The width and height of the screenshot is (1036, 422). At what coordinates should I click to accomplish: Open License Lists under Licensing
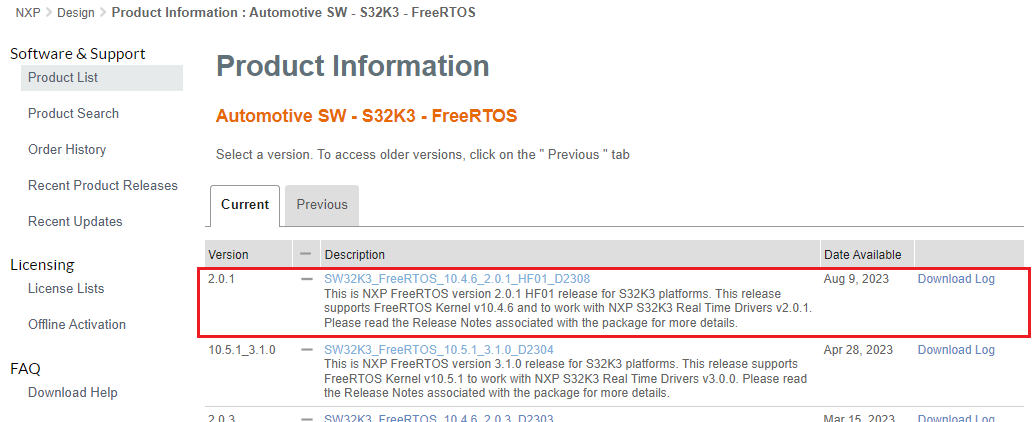tap(66, 289)
